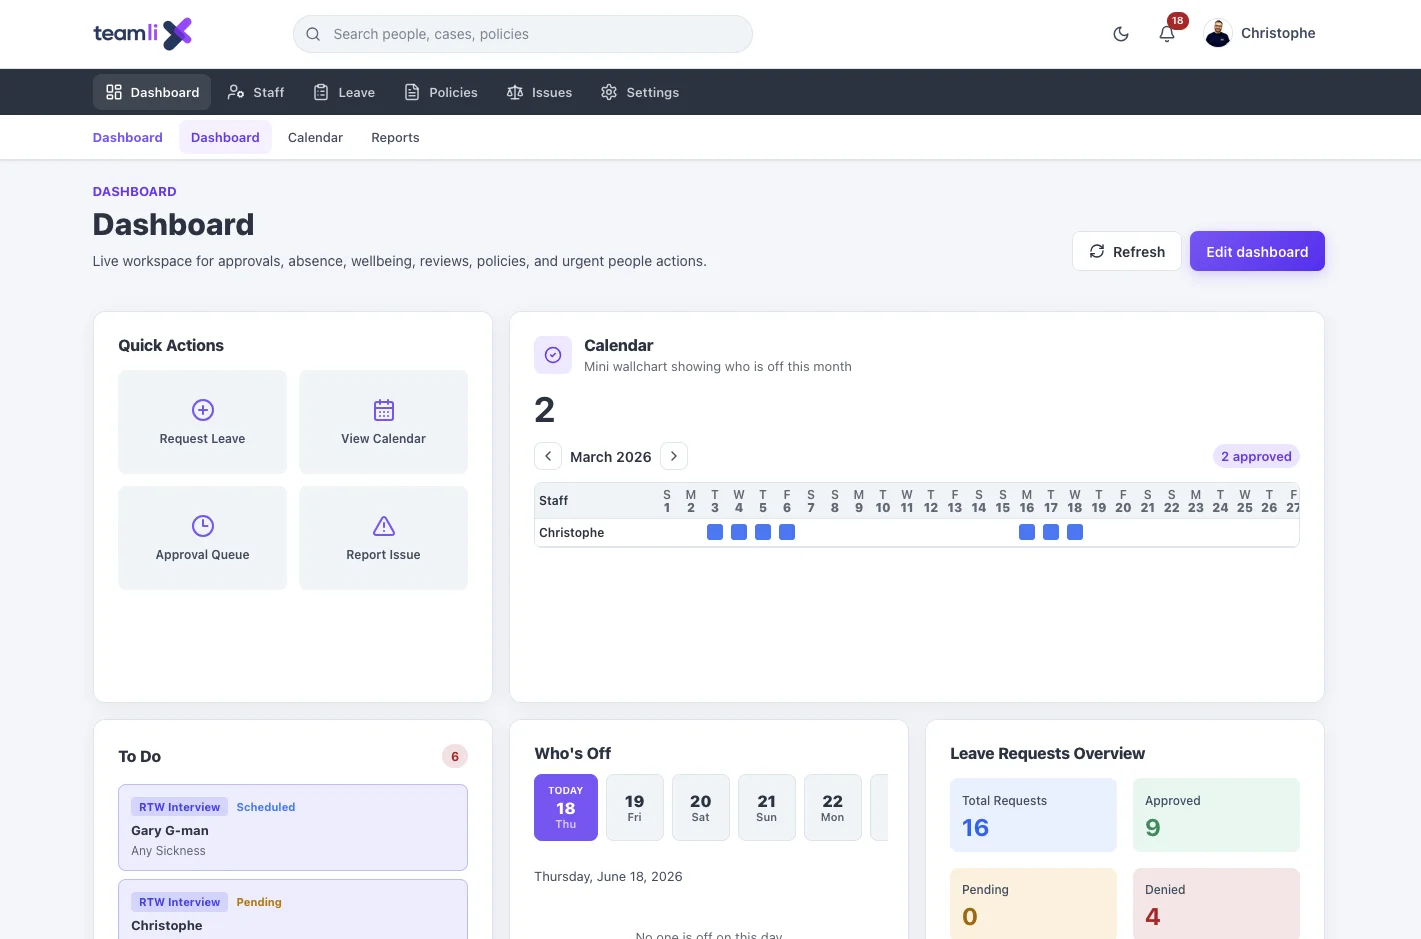Image resolution: width=1421 pixels, height=939 pixels.
Task: Click Edit dashboard button
Action: pos(1257,252)
